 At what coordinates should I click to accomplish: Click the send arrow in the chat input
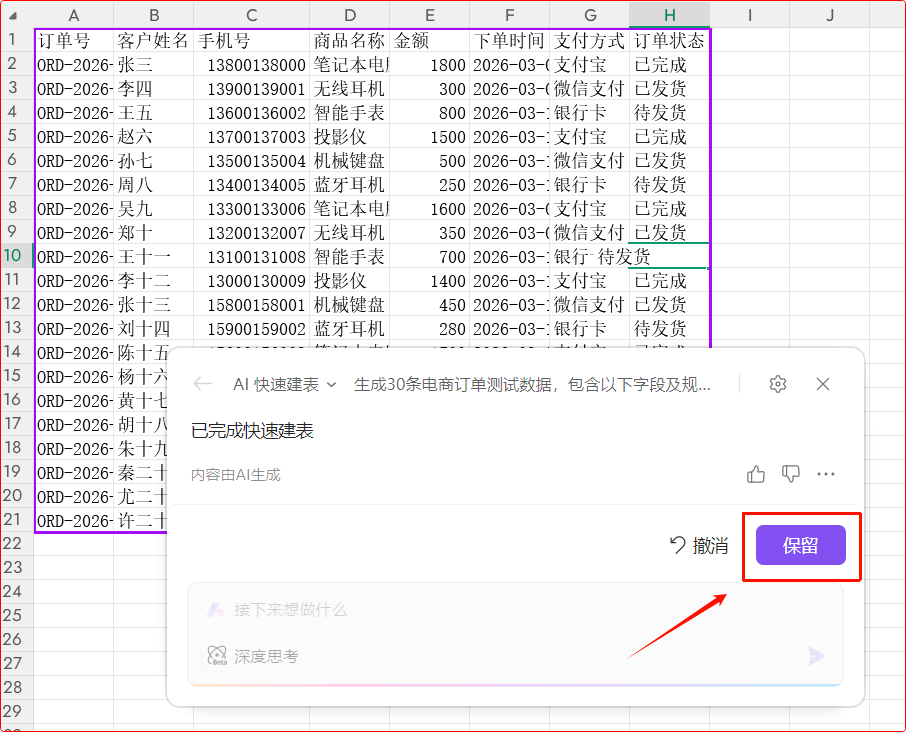click(x=815, y=656)
